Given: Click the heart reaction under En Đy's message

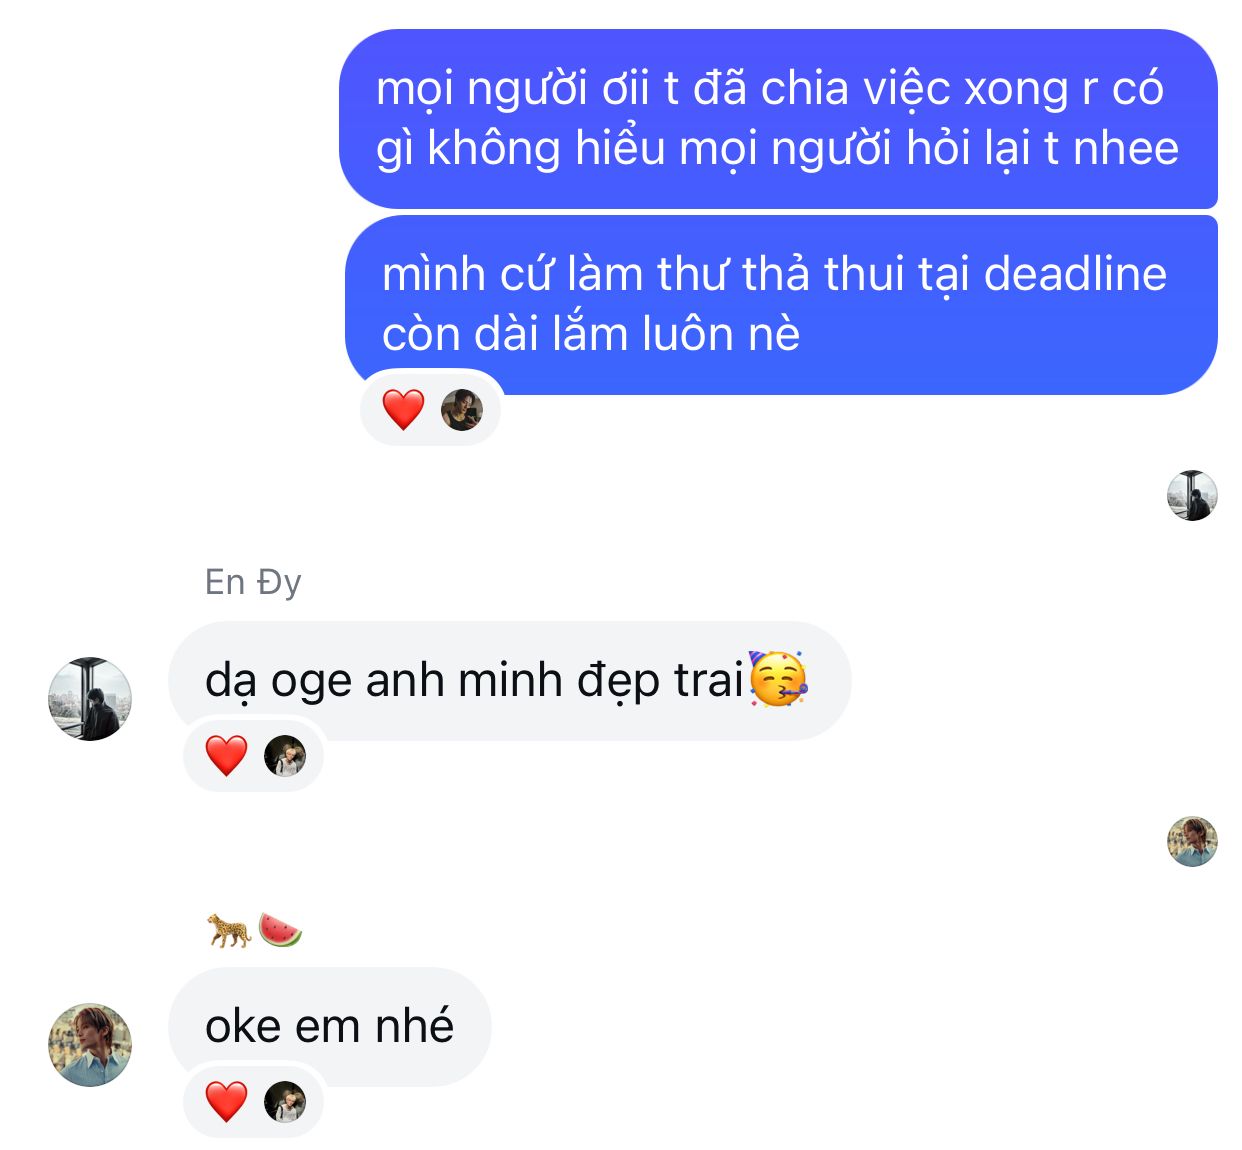Looking at the screenshot, I should (x=227, y=756).
